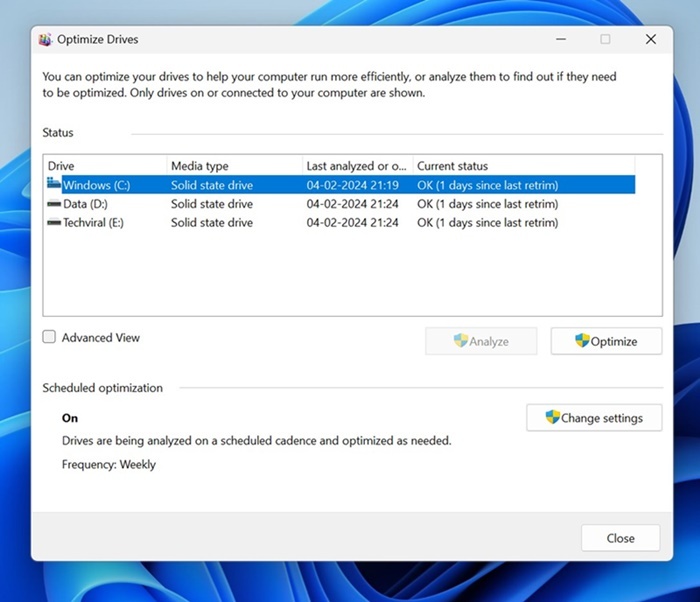
Task: Minimize the Optimize Drives window
Action: [x=561, y=39]
